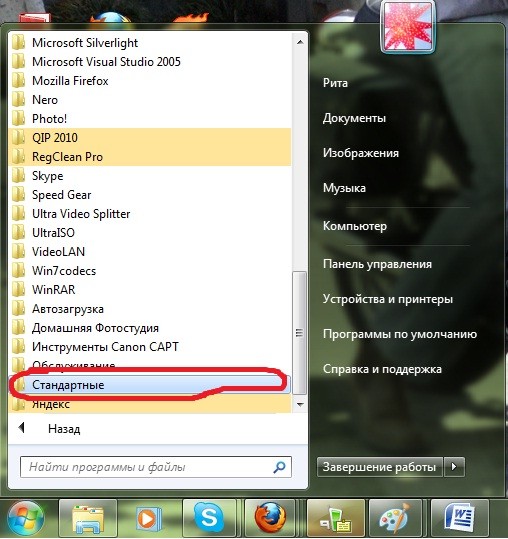Image resolution: width=508 pixels, height=539 pixels.
Task: Click Завершение работы button
Action: (379, 467)
